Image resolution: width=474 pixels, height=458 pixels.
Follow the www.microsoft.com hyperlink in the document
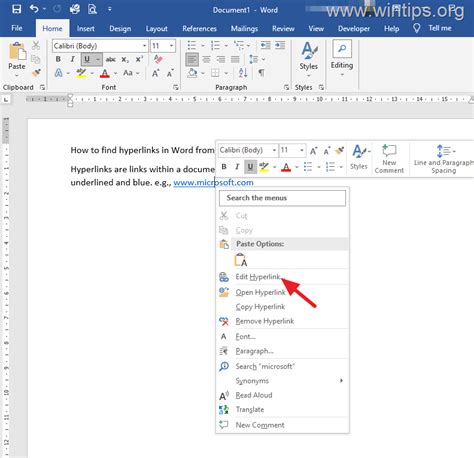(x=213, y=183)
